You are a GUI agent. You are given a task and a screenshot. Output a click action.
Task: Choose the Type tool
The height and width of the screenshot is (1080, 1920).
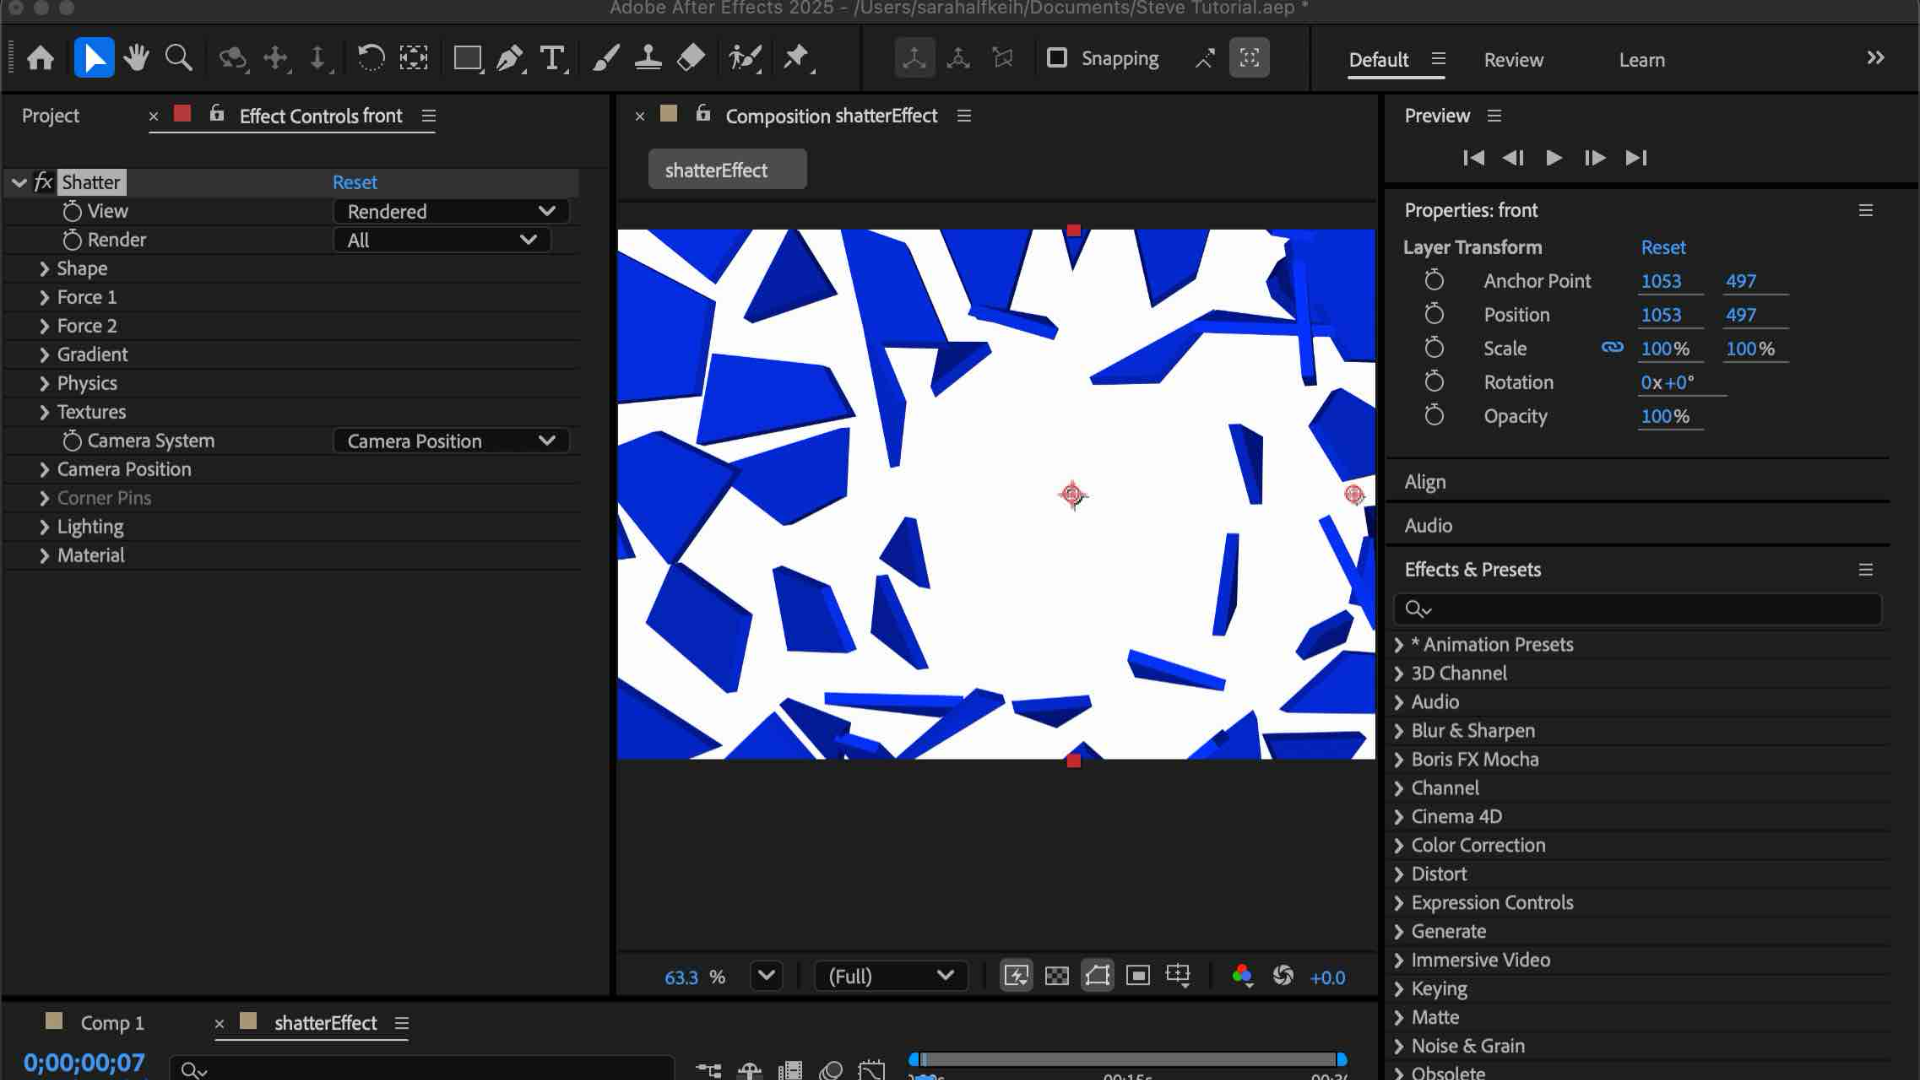(552, 57)
